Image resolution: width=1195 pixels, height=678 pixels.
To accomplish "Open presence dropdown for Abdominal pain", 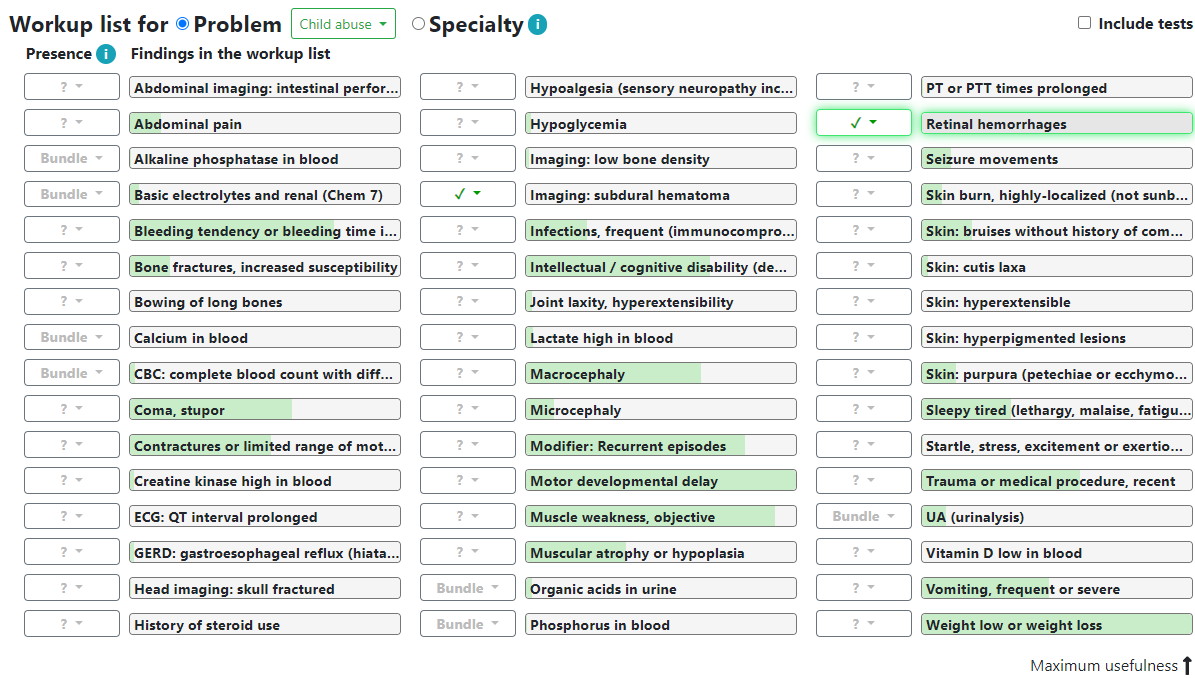I will point(72,123).
